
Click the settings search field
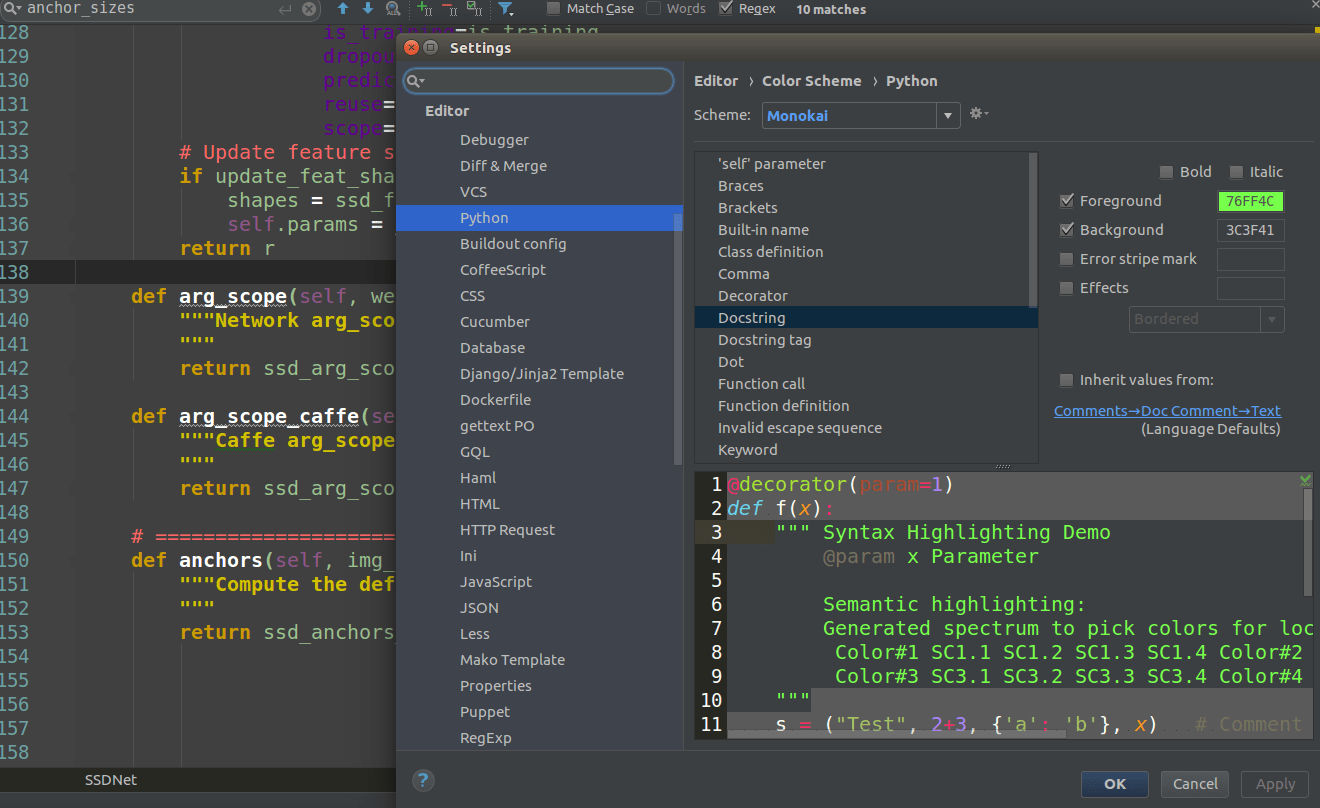click(x=538, y=80)
